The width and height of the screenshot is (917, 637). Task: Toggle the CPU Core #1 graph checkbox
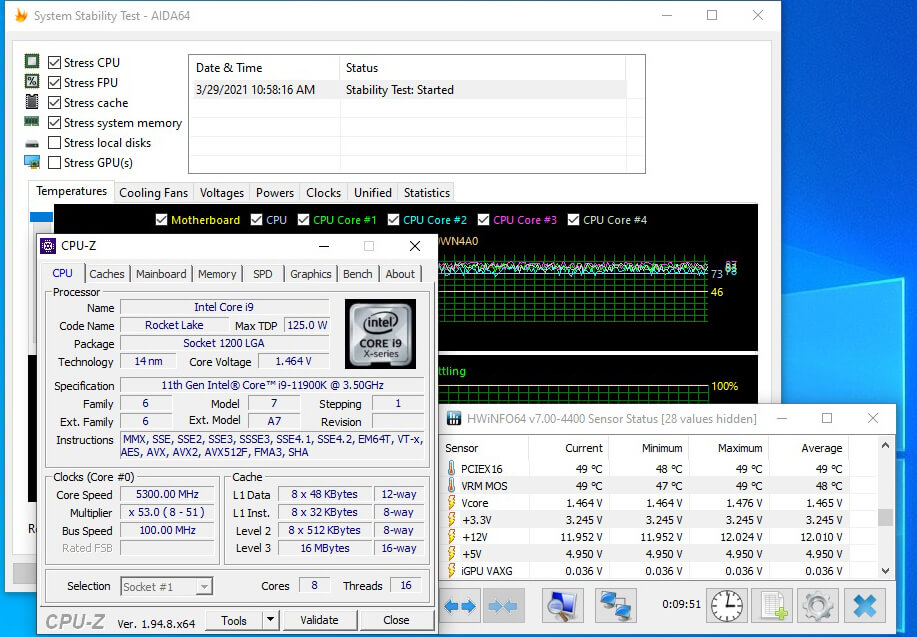[x=302, y=220]
